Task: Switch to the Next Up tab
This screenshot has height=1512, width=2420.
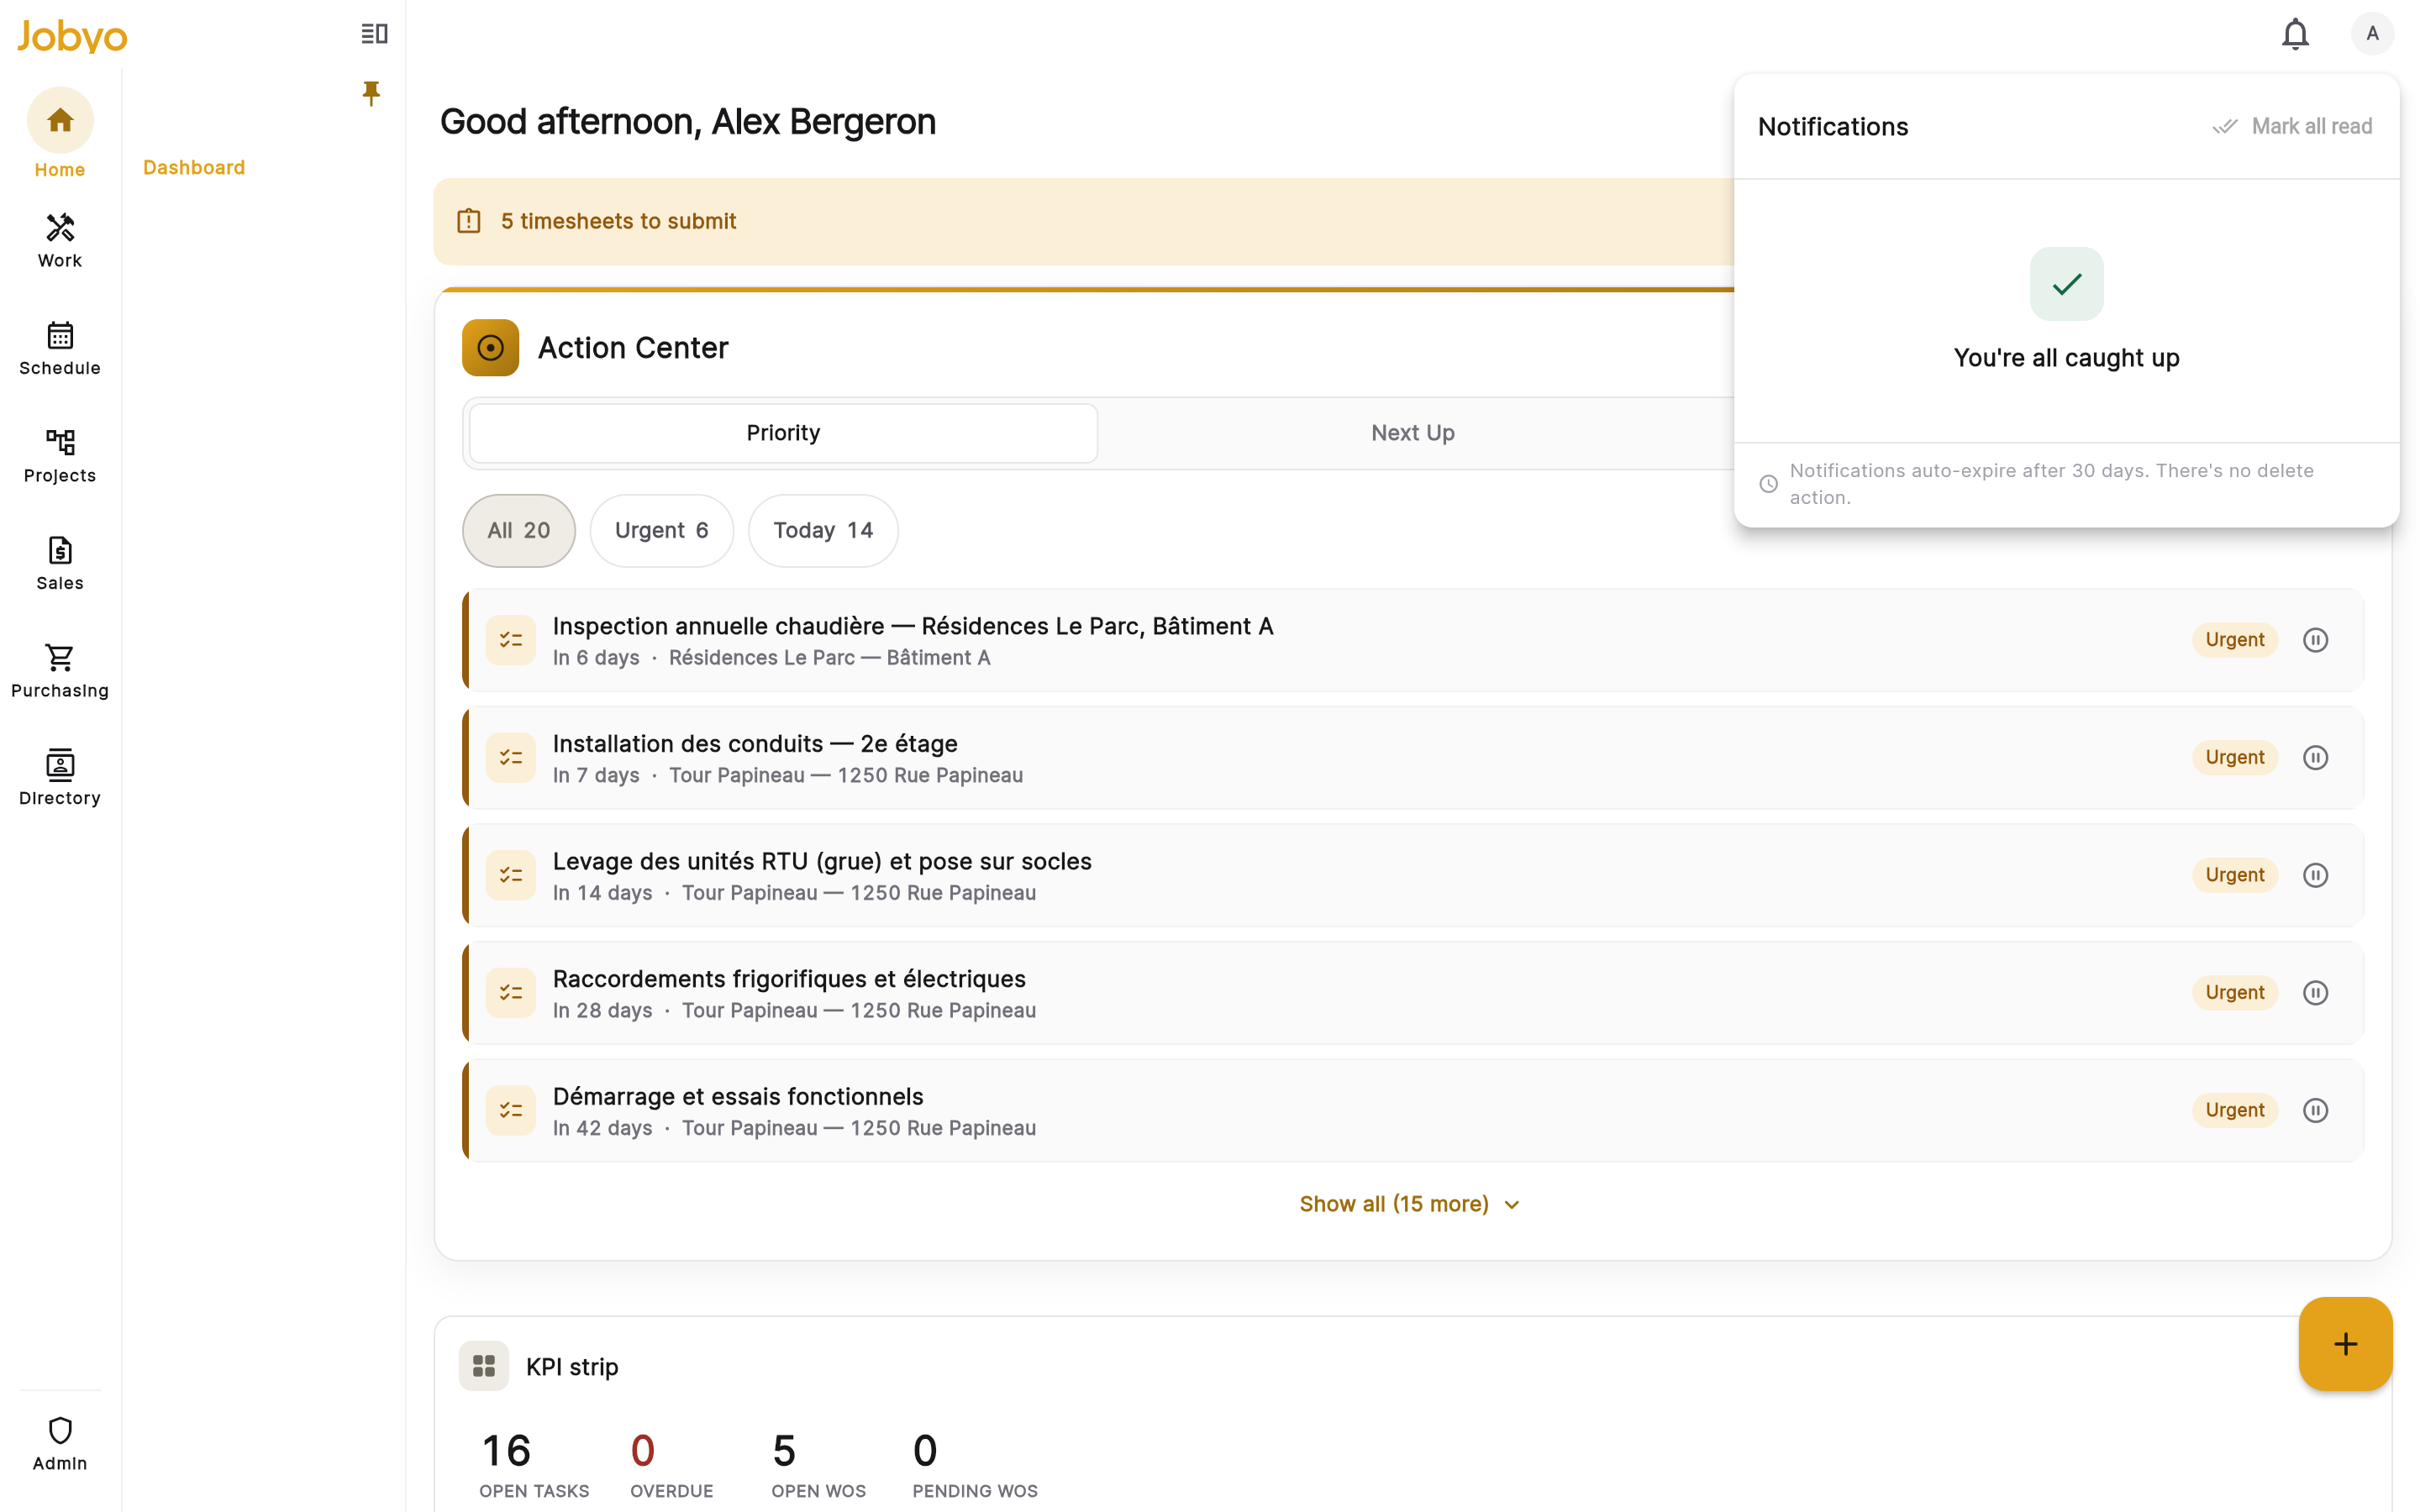Action: point(1412,433)
